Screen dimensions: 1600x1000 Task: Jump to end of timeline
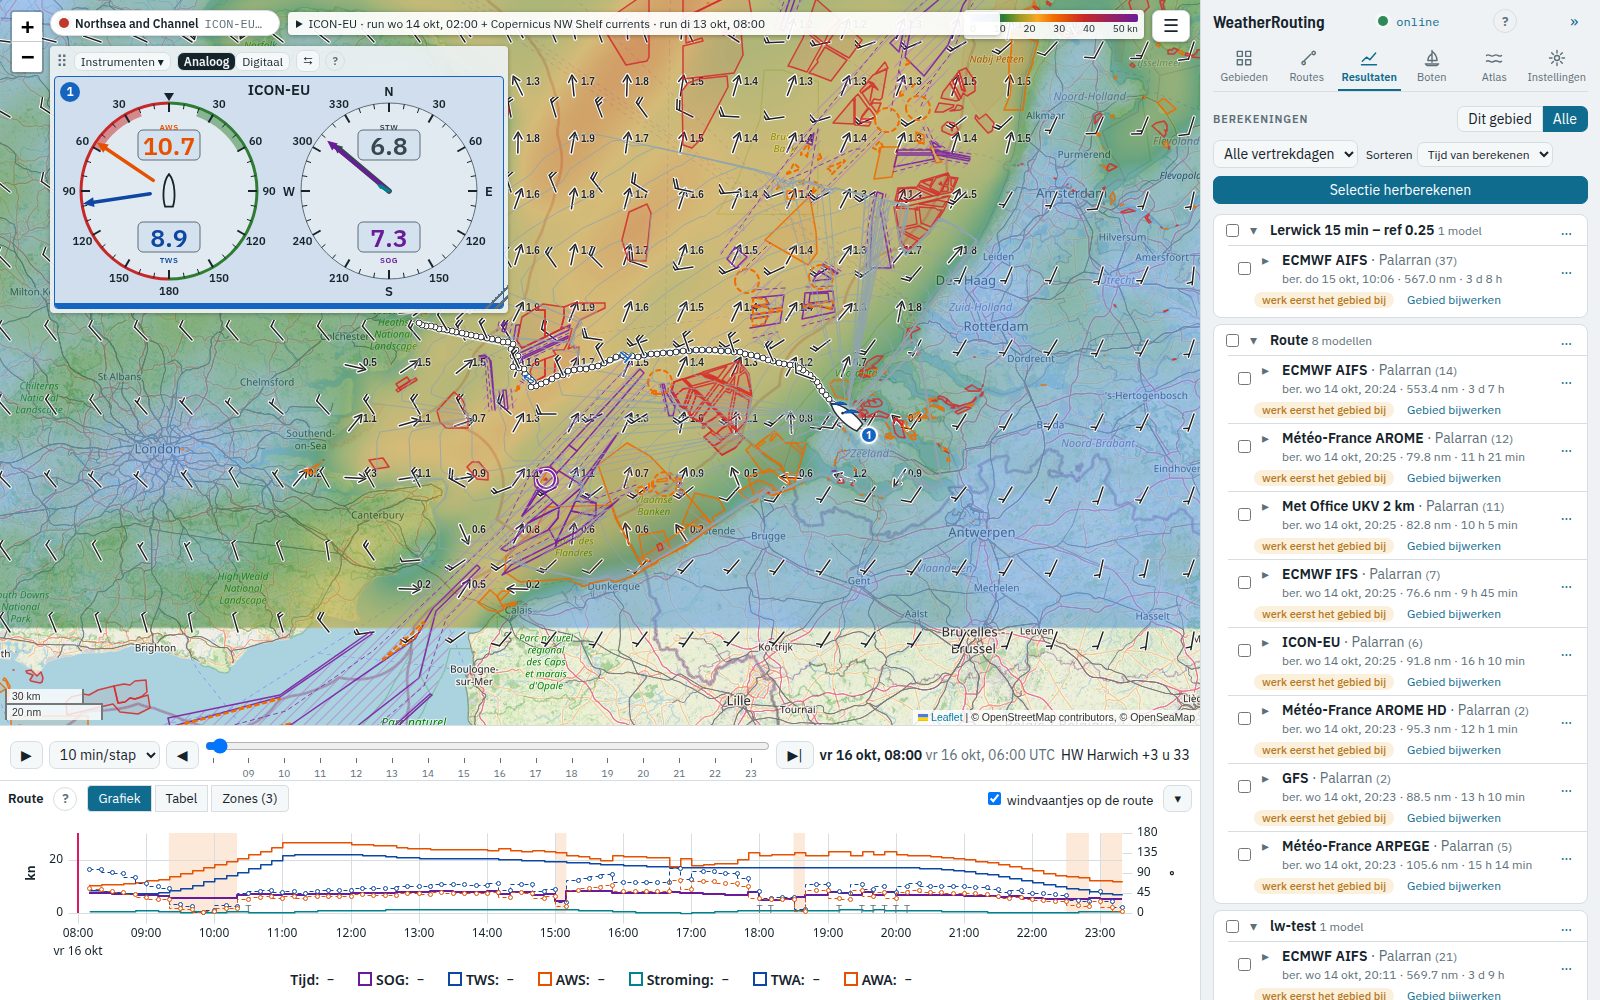tap(793, 755)
